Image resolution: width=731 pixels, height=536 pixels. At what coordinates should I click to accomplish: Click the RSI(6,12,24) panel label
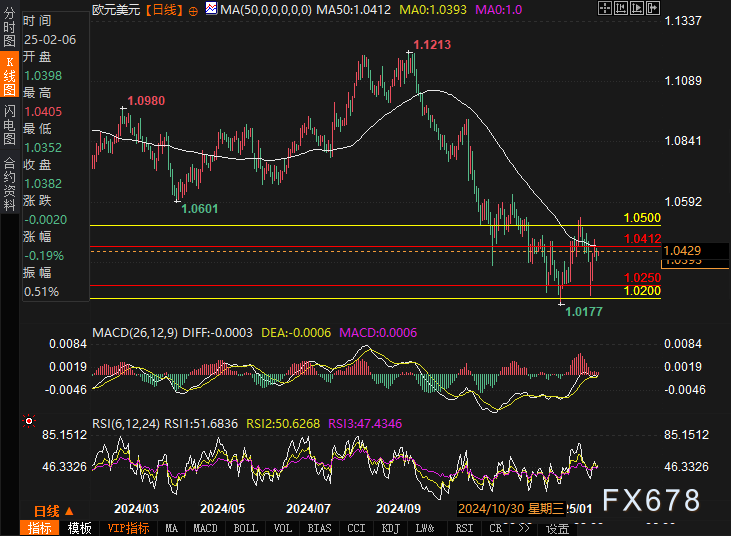click(x=127, y=424)
